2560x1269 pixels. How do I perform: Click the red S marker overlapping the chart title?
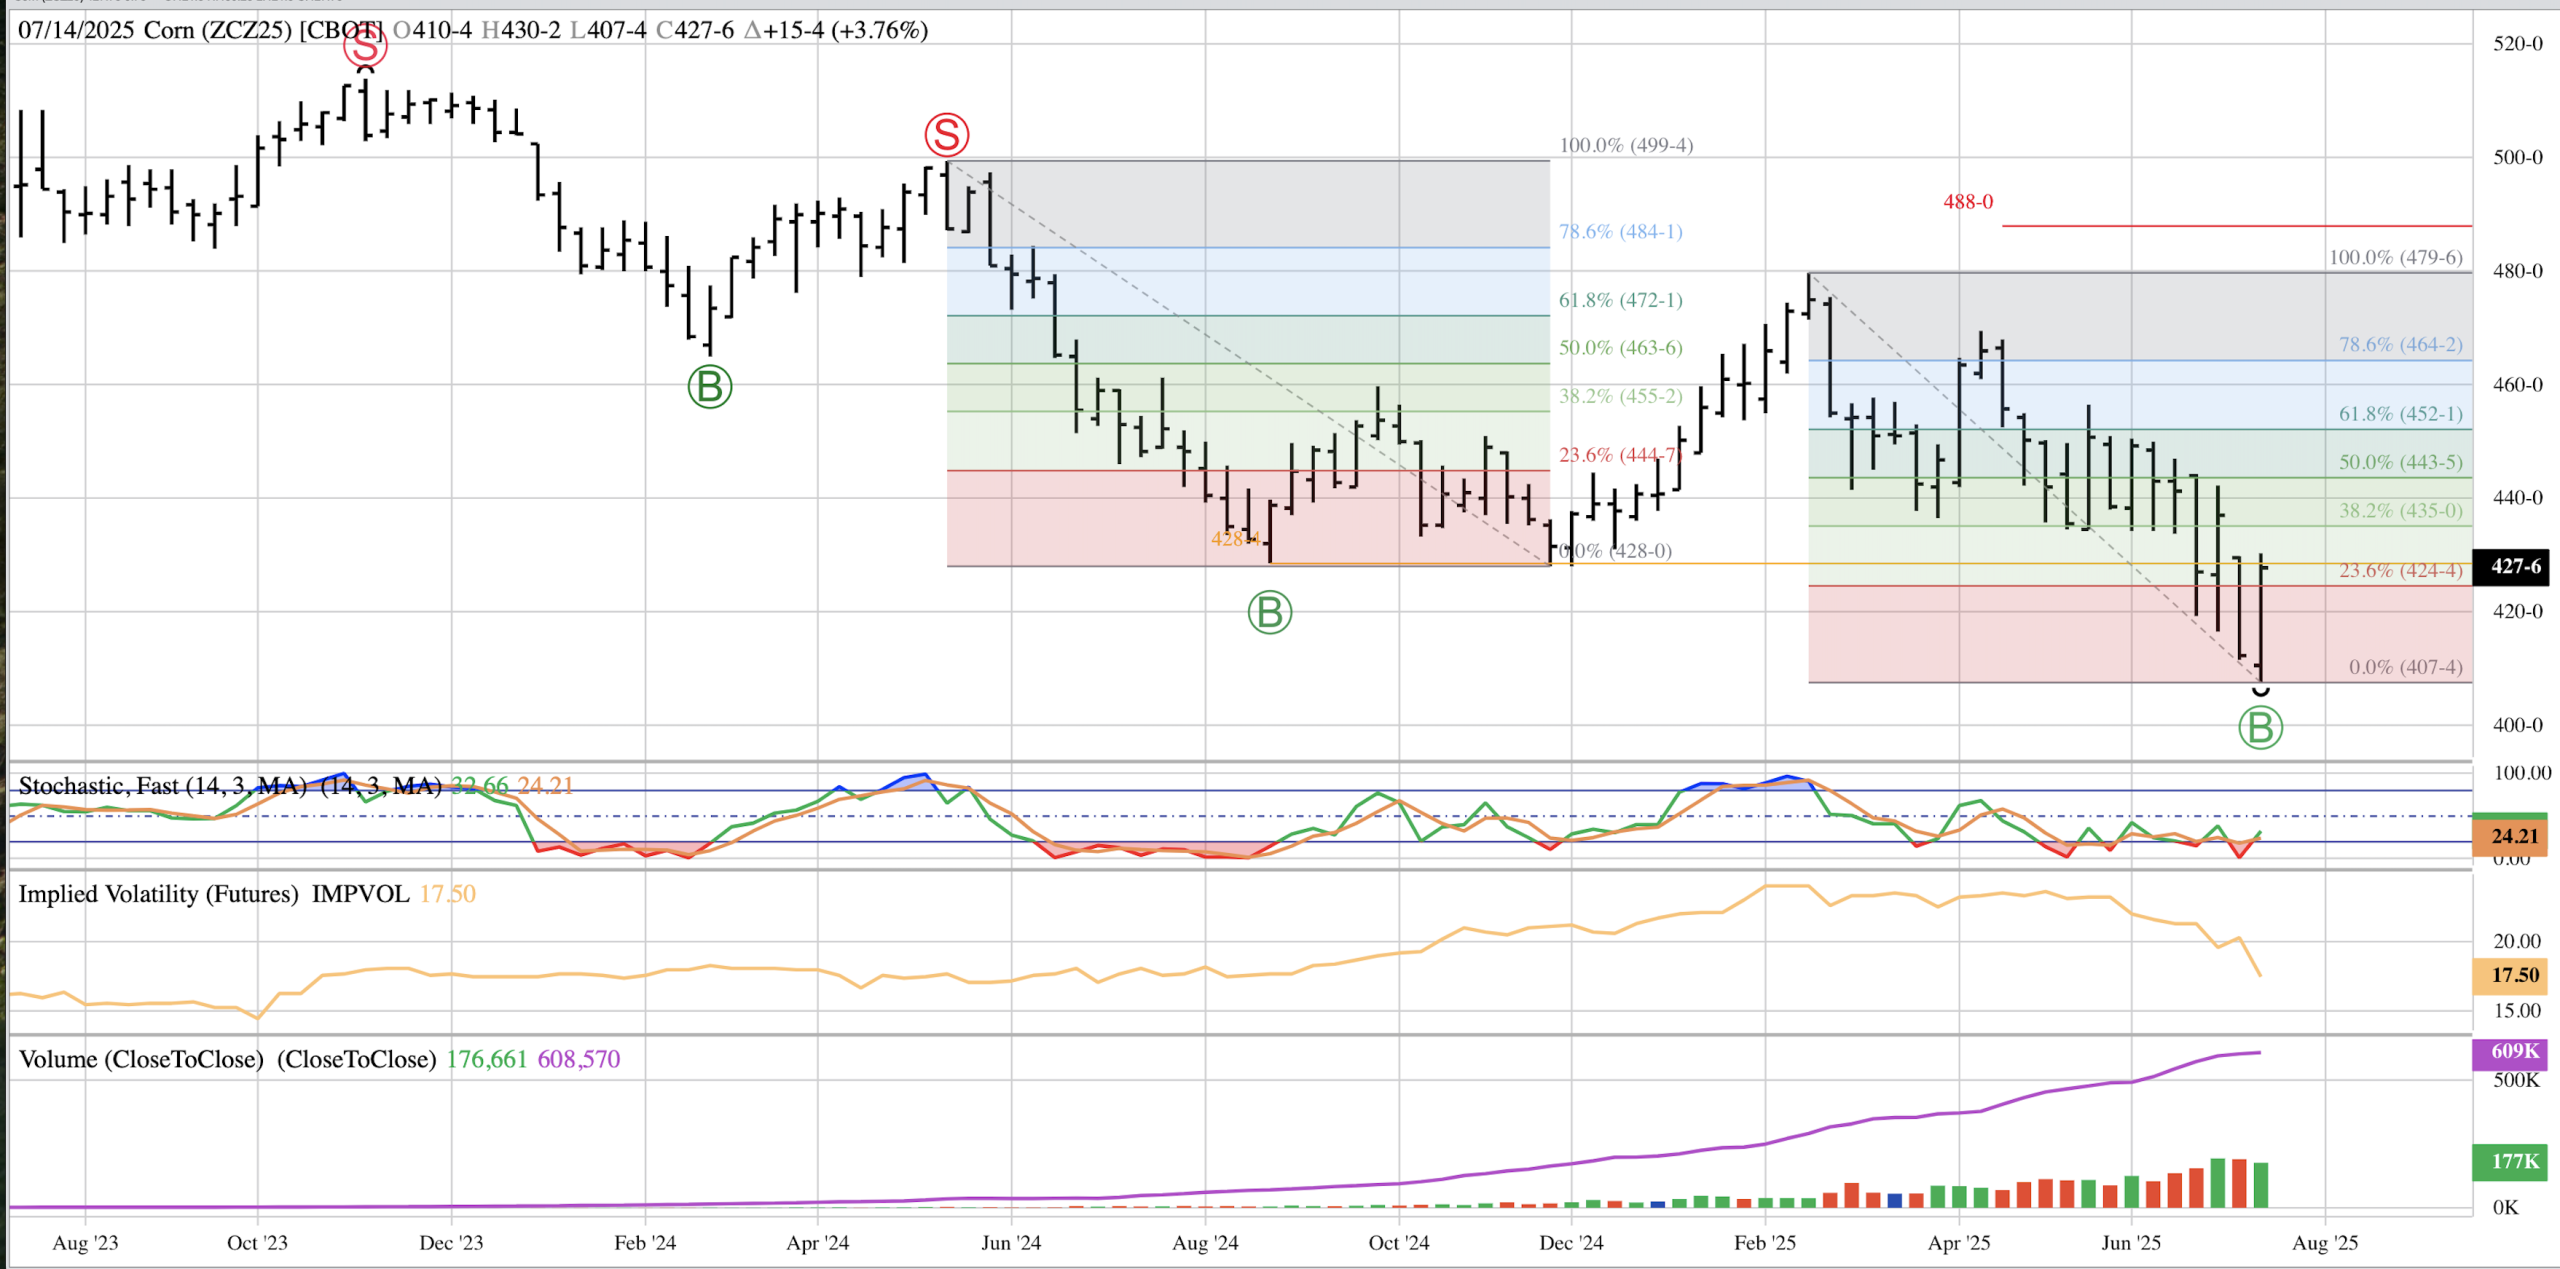pyautogui.click(x=365, y=45)
